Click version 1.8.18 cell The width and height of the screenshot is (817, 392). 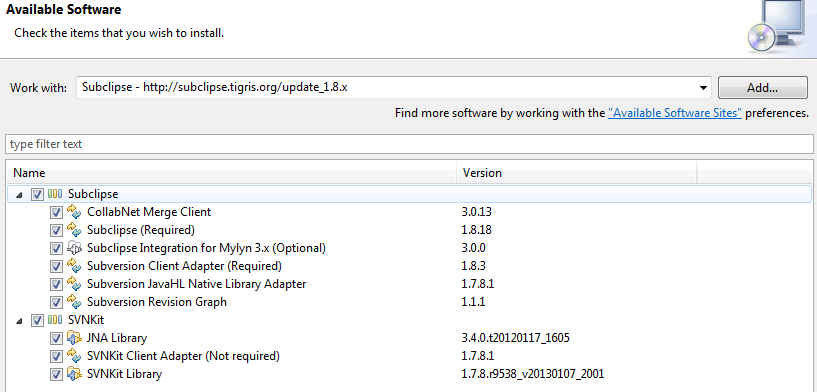(x=477, y=230)
